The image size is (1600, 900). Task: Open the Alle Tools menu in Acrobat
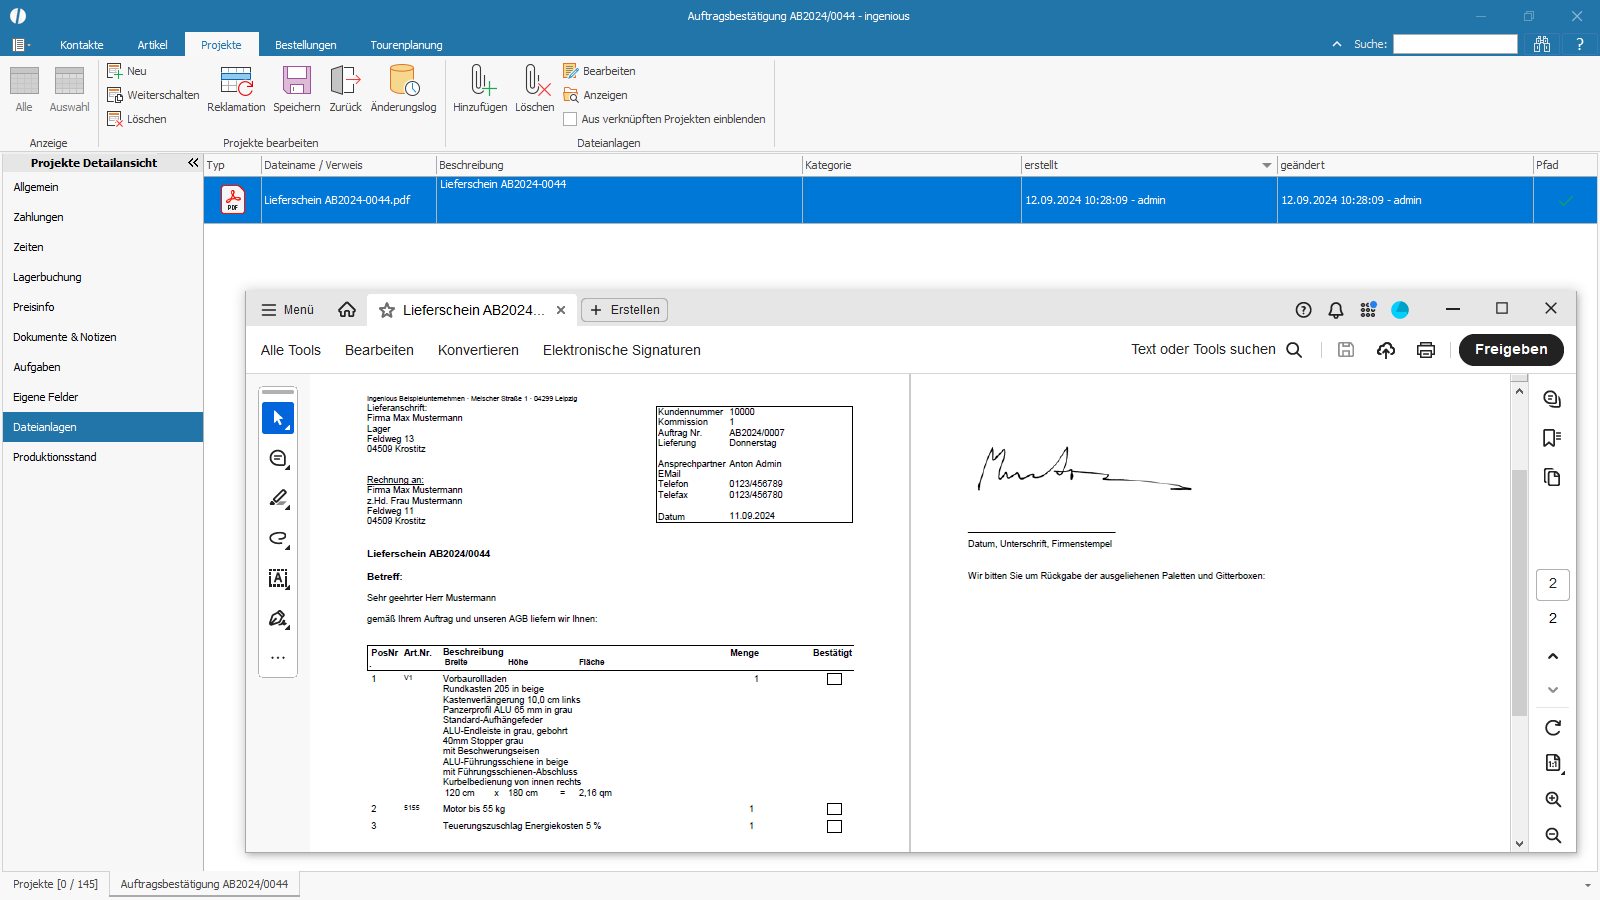click(x=291, y=350)
